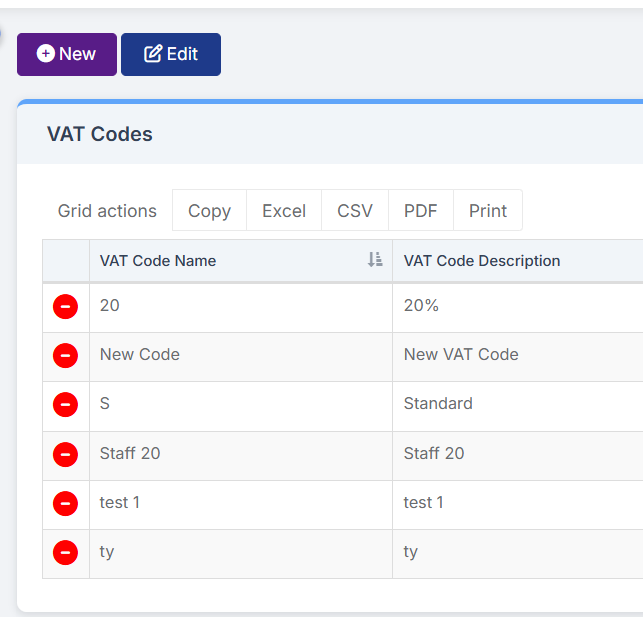Image resolution: width=643 pixels, height=617 pixels.
Task: Export the grid as CSV
Action: [355, 210]
